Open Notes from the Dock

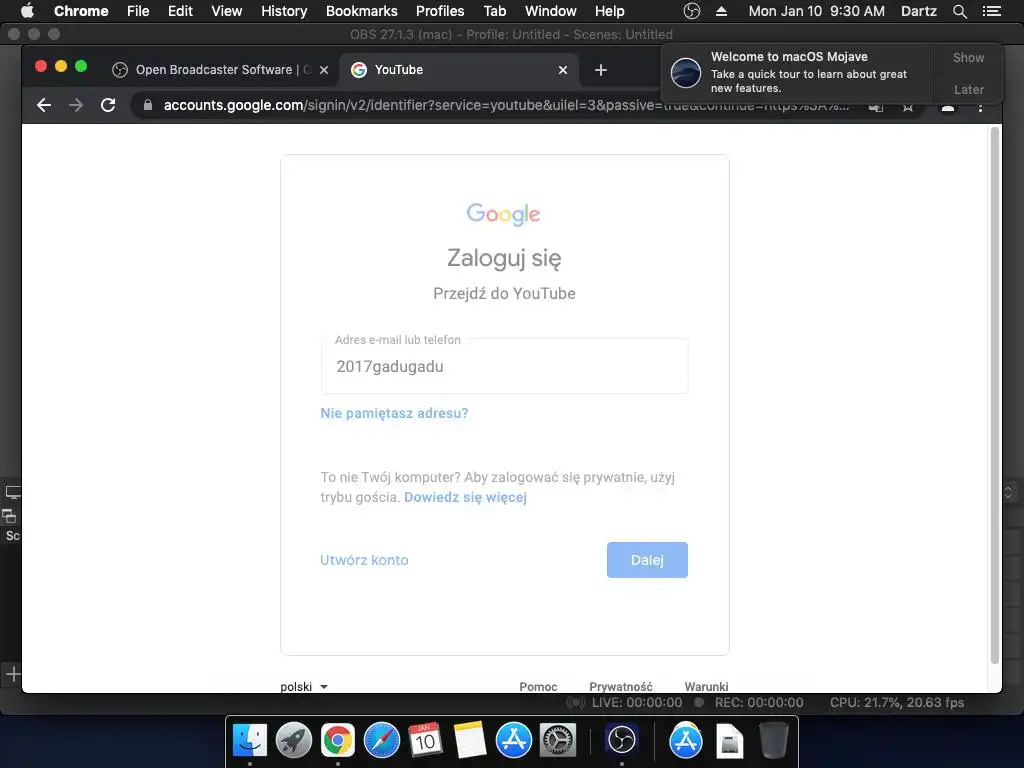pos(470,740)
